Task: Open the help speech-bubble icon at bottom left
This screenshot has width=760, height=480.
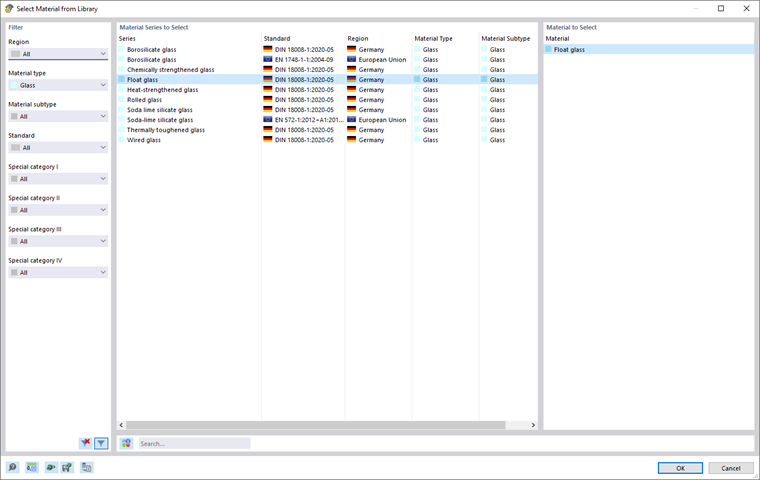Action: pyautogui.click(x=13, y=467)
